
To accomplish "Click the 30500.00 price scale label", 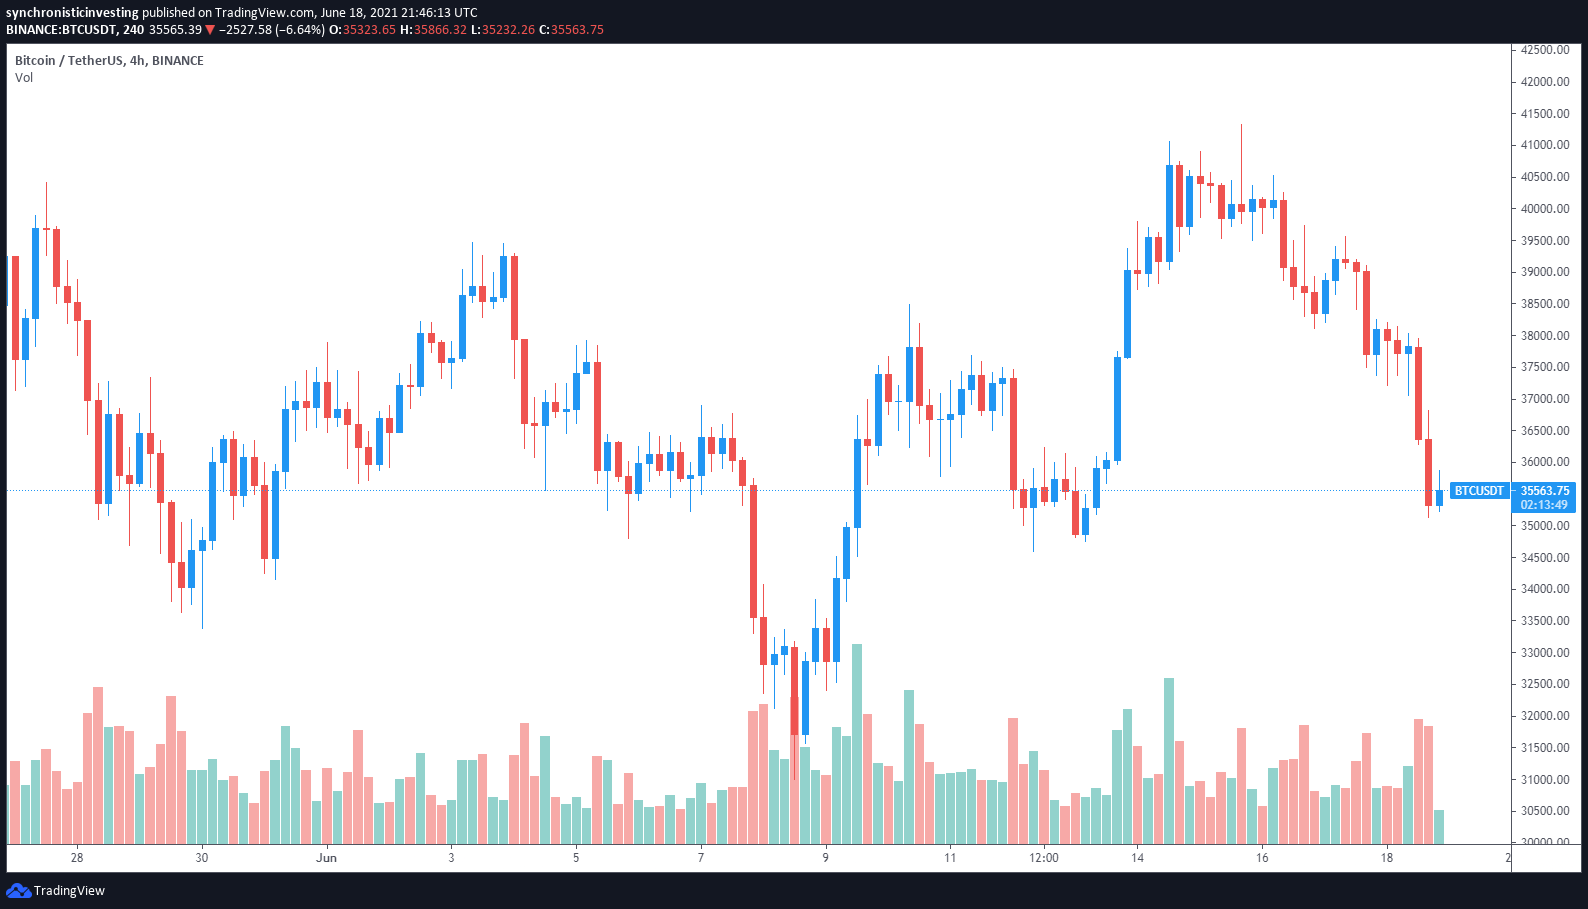I will (x=1545, y=811).
